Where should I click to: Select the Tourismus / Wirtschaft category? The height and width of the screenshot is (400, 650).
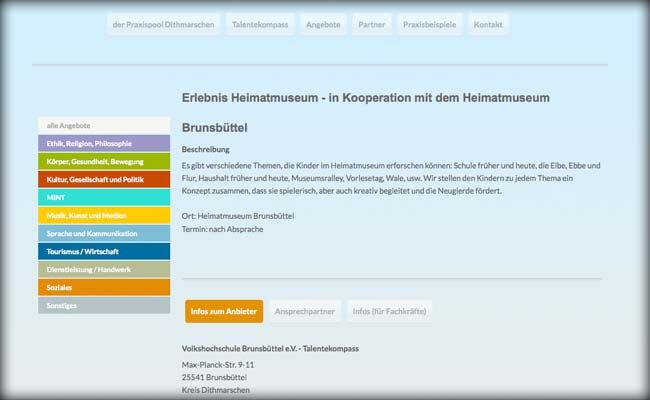(104, 251)
